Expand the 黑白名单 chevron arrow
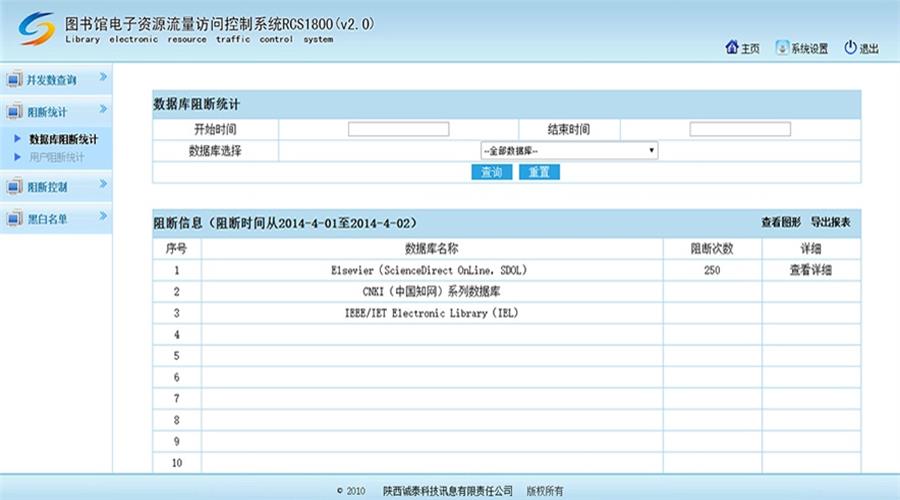This screenshot has height=500, width=900. point(102,216)
